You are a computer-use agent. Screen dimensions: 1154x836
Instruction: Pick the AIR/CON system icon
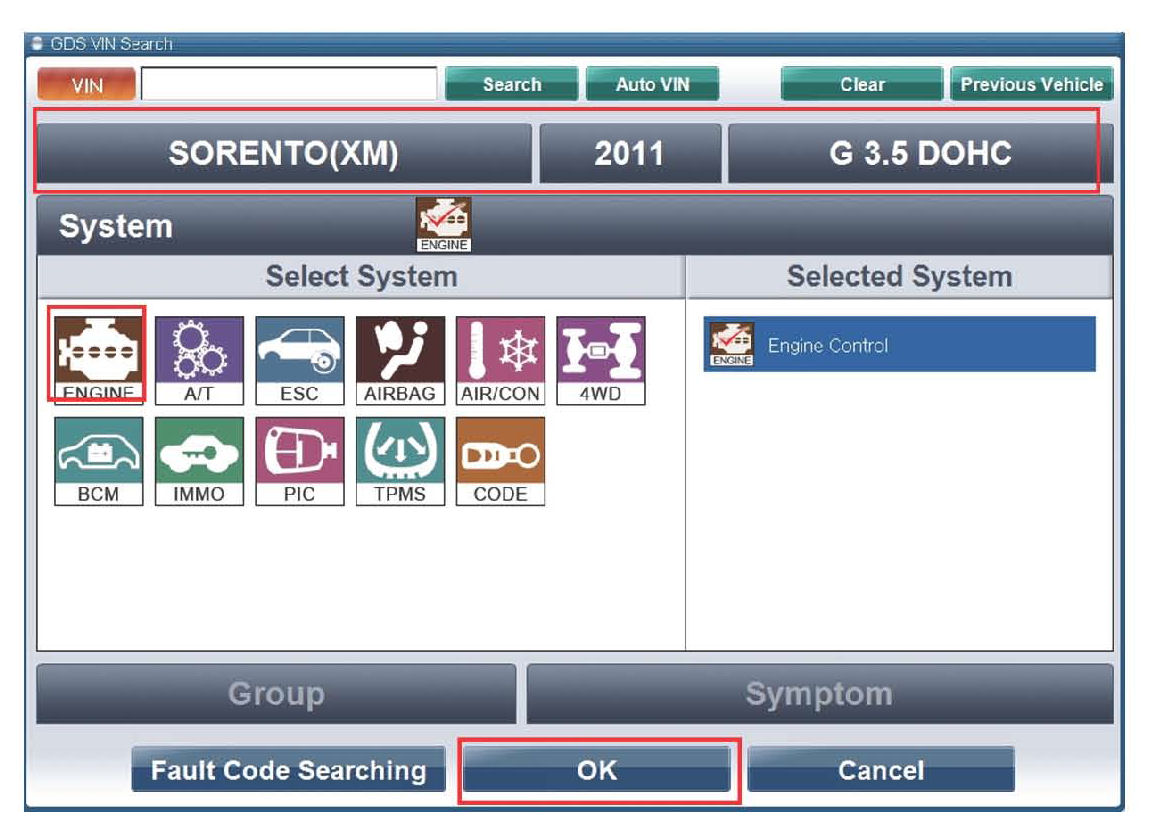[x=500, y=358]
